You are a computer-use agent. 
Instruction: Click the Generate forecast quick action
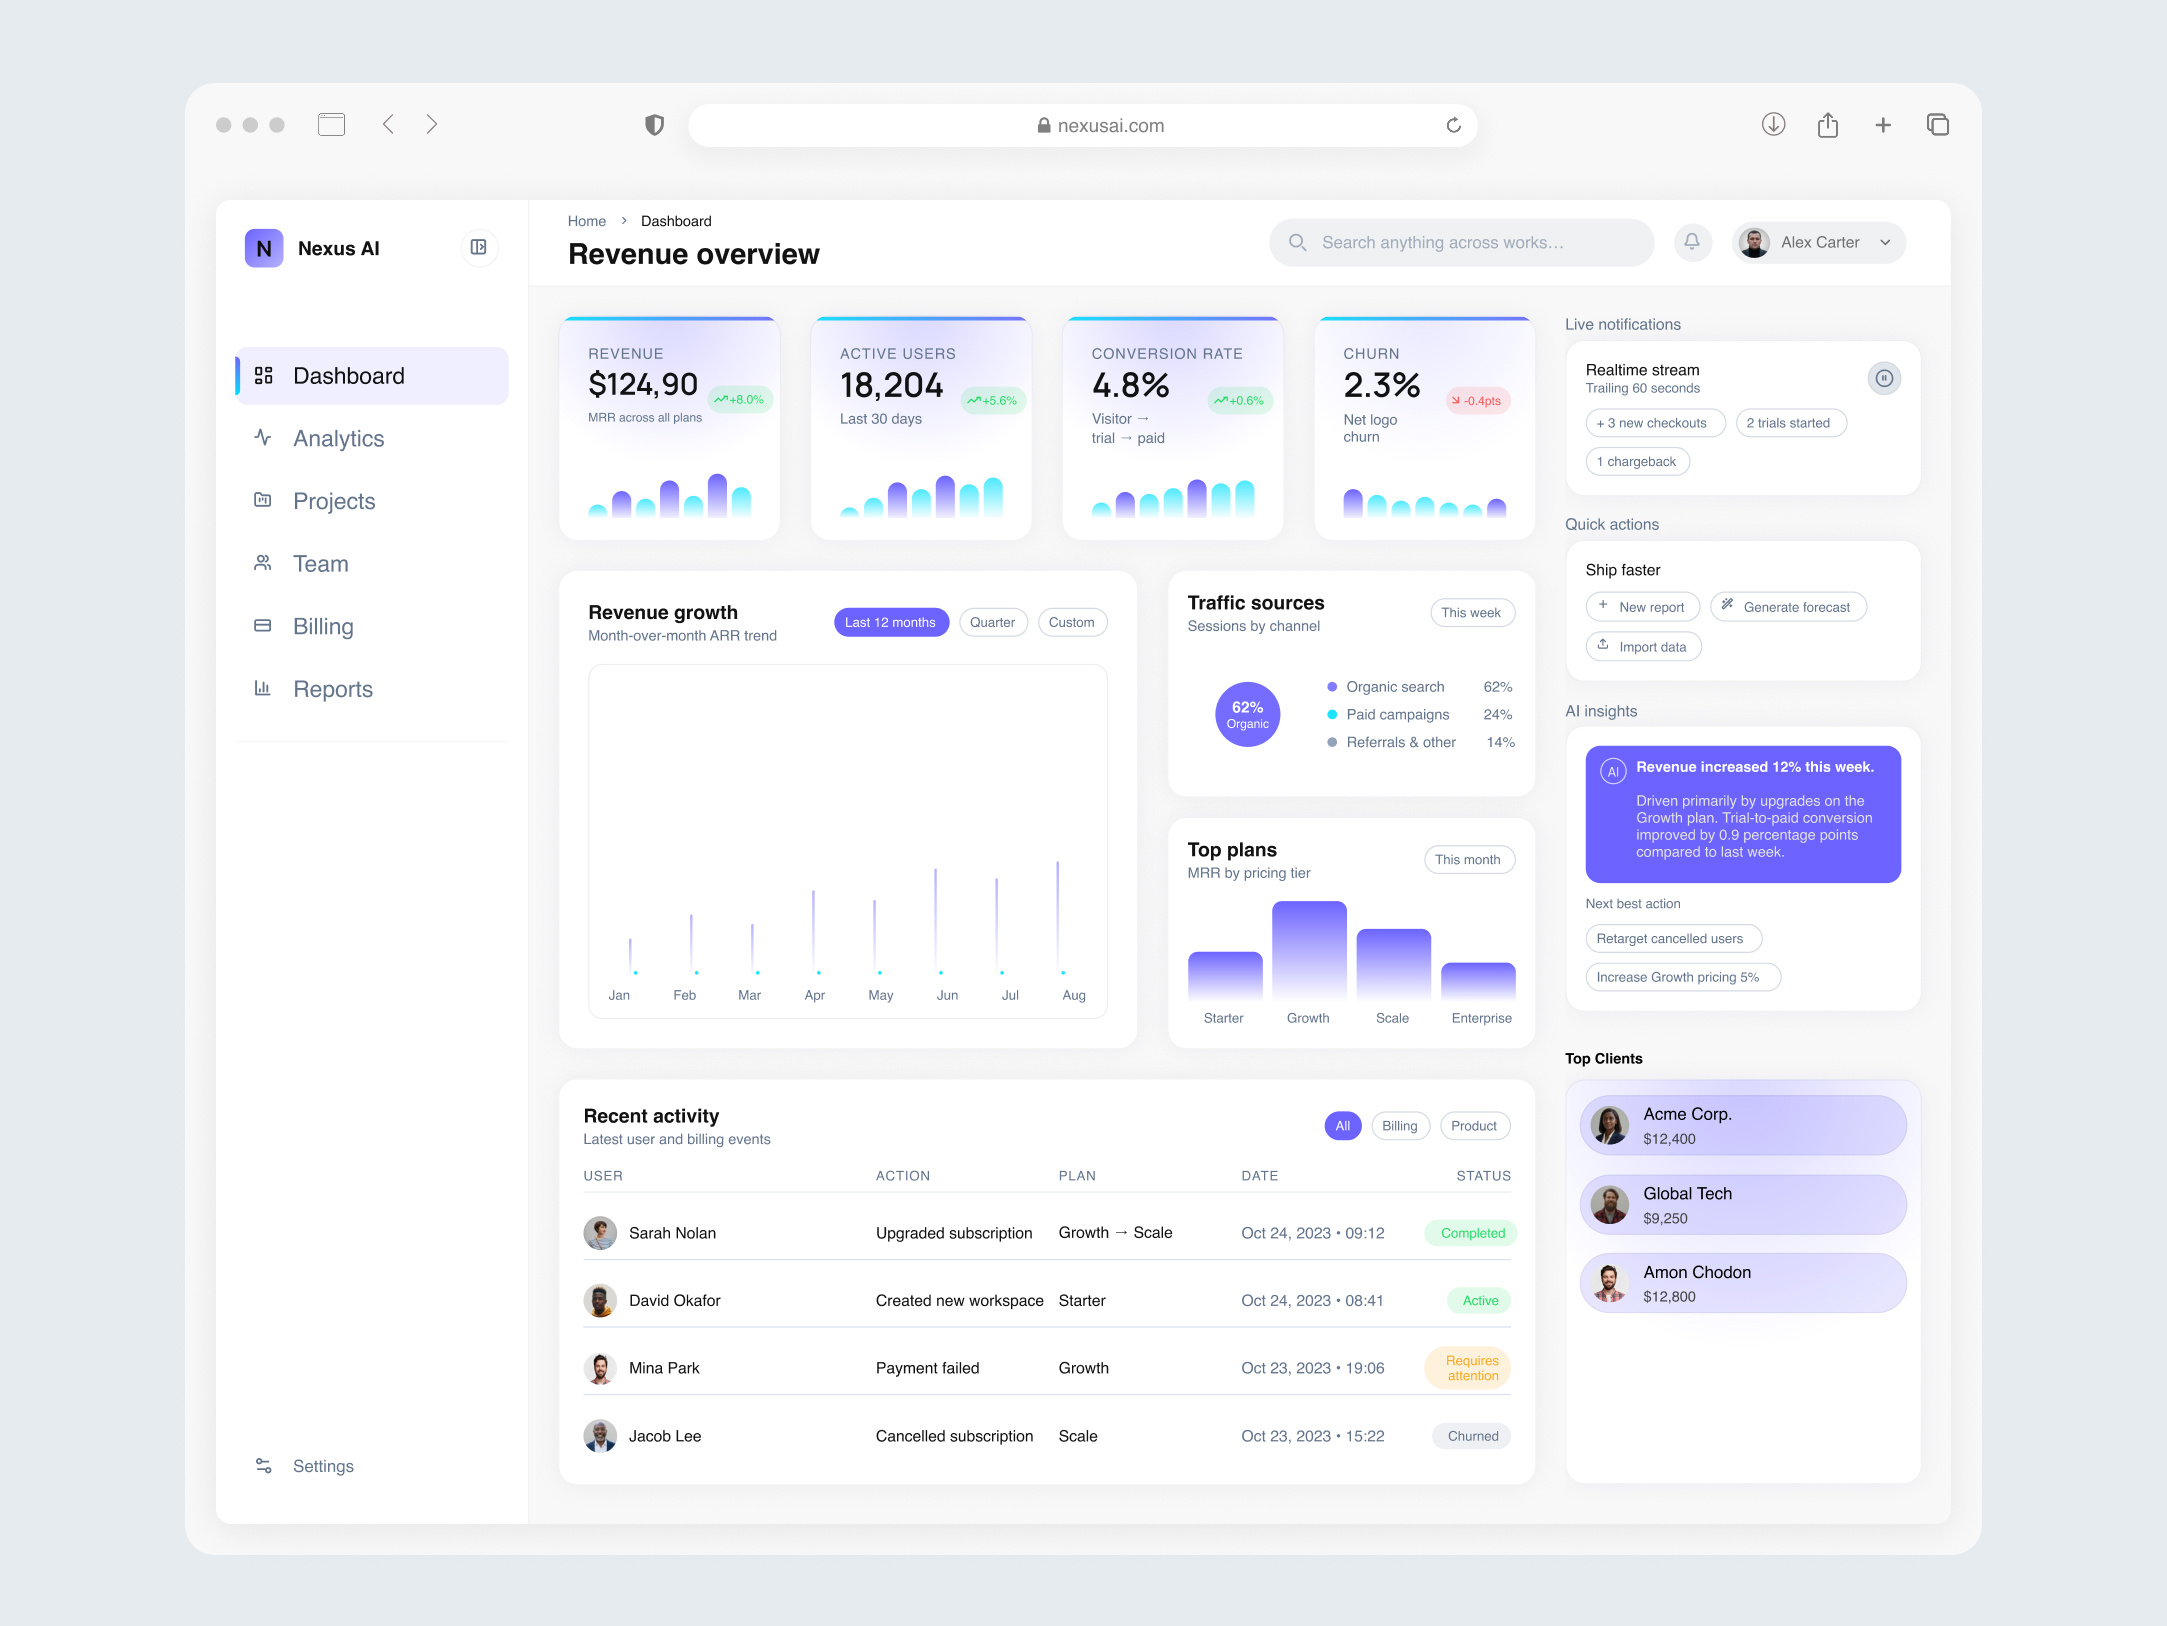coord(1787,606)
